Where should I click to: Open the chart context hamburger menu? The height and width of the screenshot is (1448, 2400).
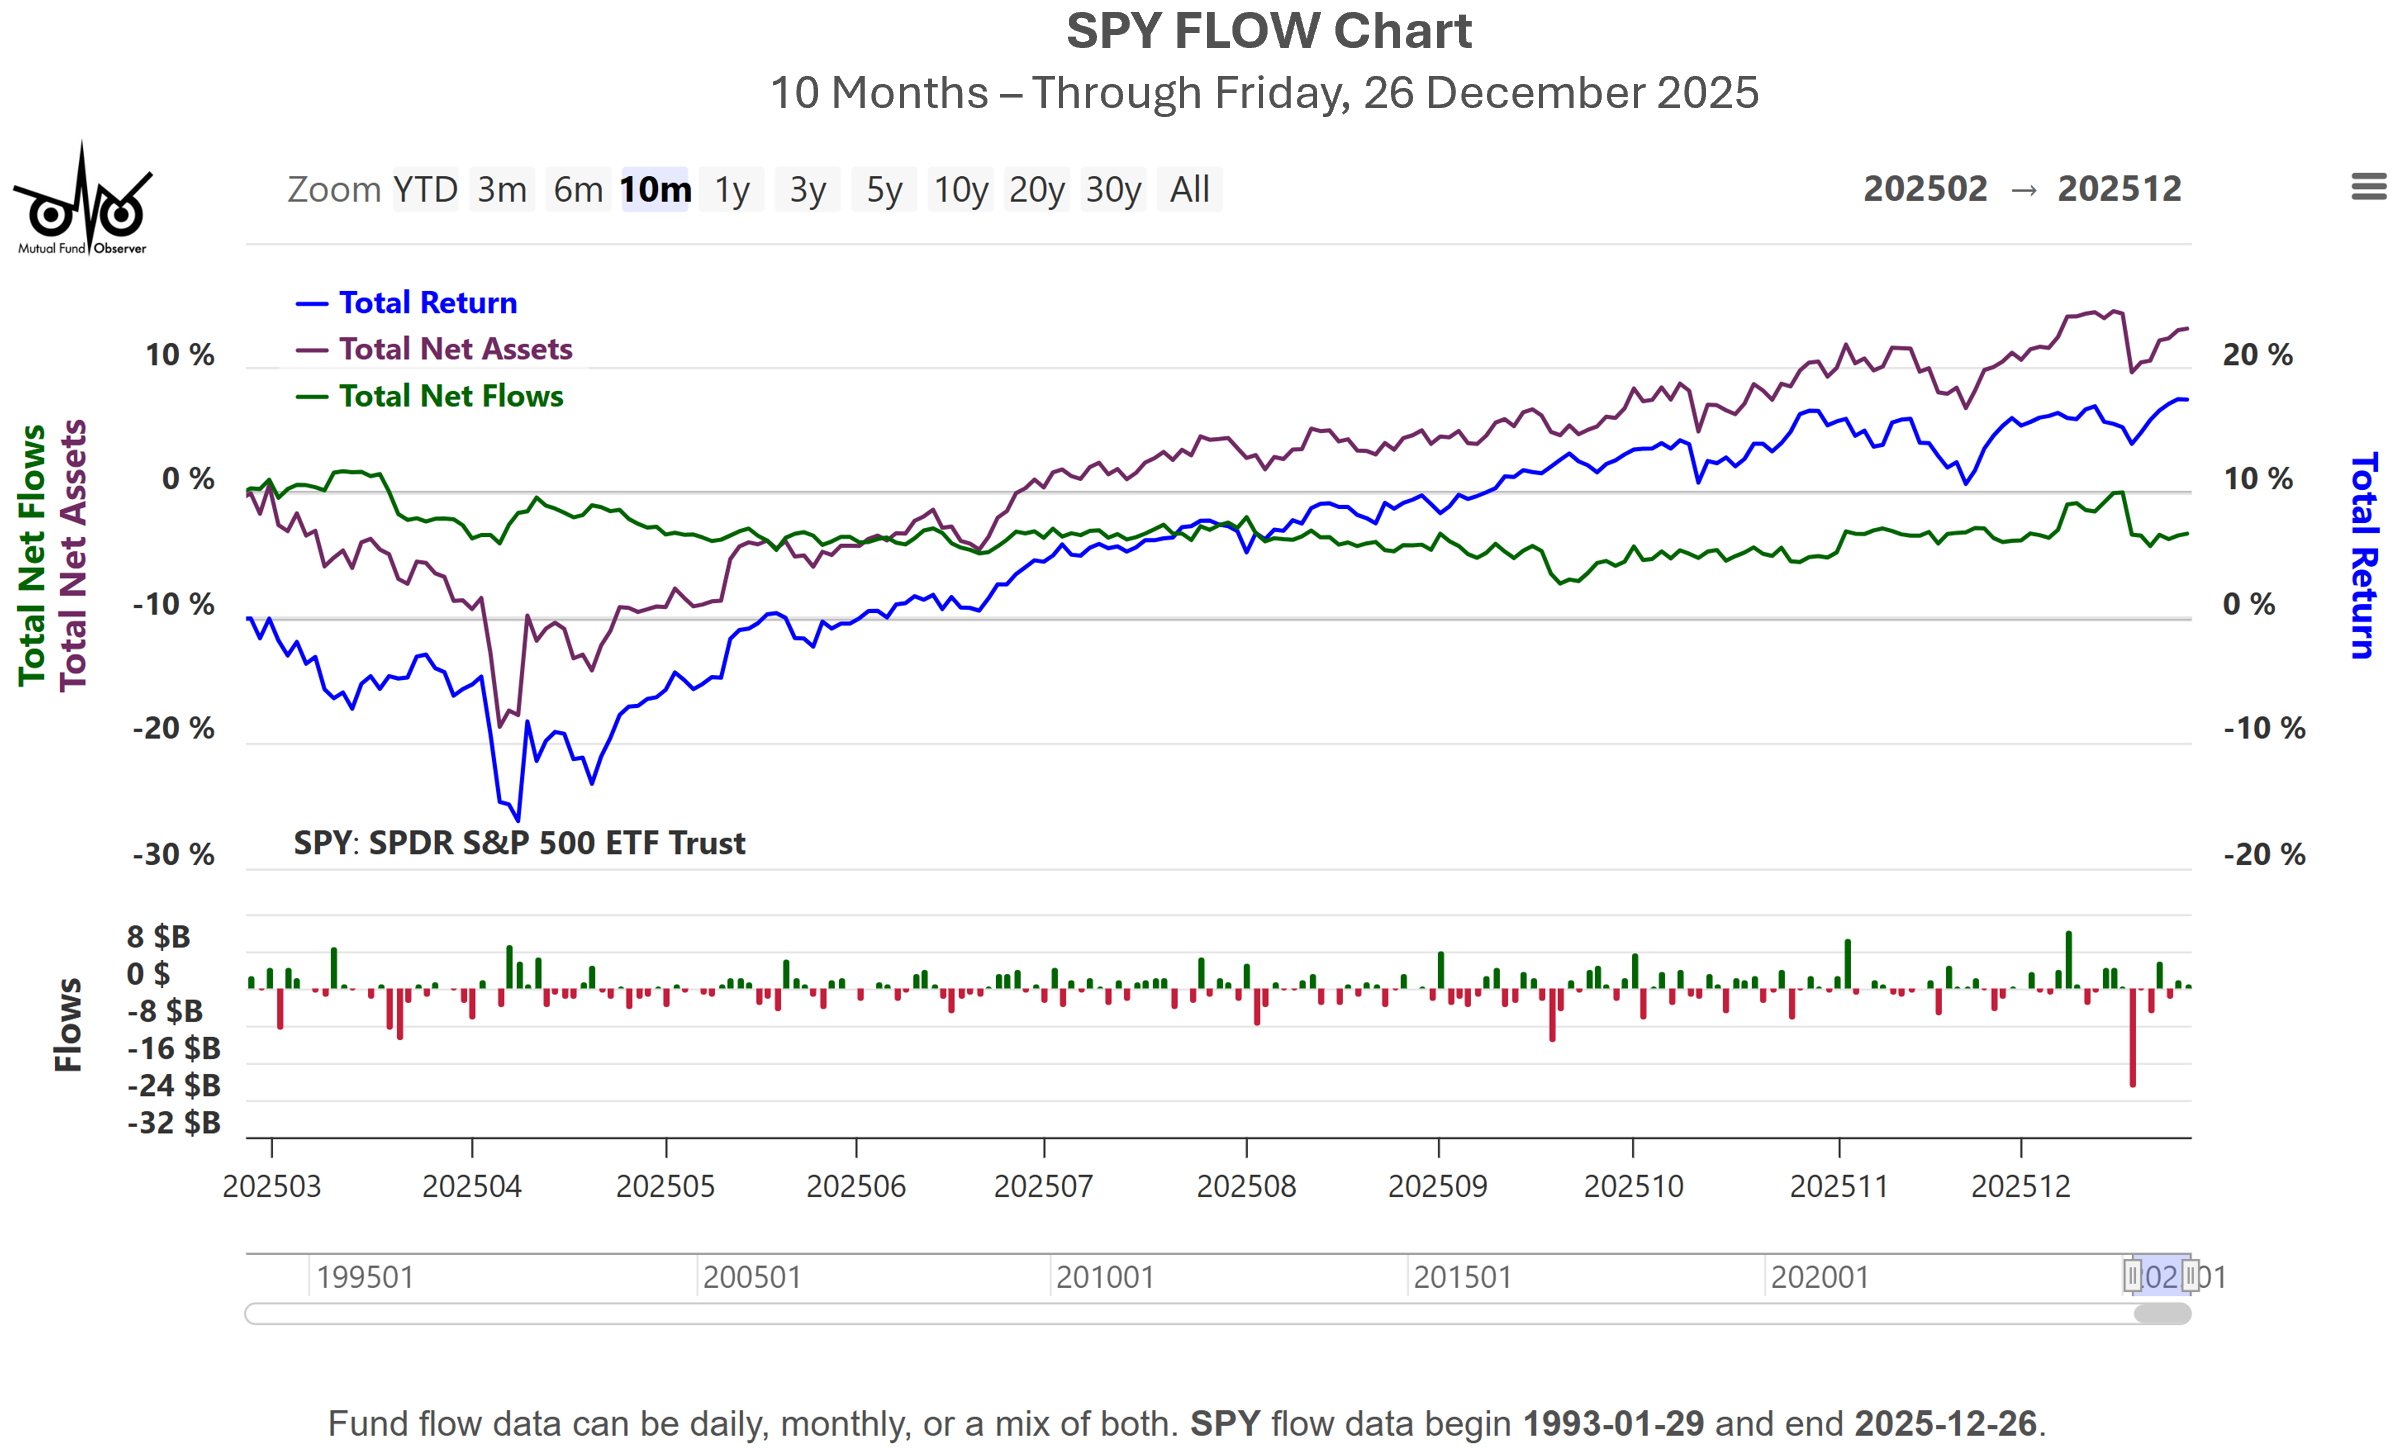[2367, 187]
